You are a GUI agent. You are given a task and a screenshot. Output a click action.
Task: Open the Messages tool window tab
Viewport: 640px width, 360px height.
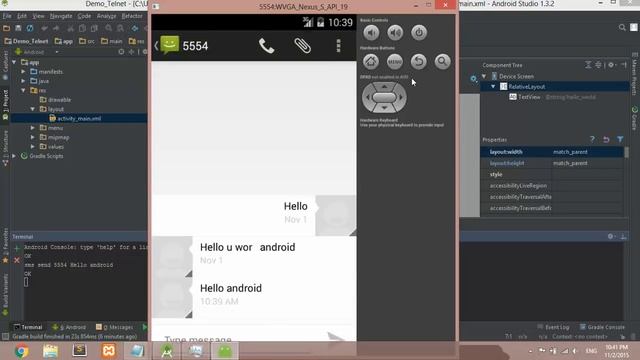coord(115,327)
